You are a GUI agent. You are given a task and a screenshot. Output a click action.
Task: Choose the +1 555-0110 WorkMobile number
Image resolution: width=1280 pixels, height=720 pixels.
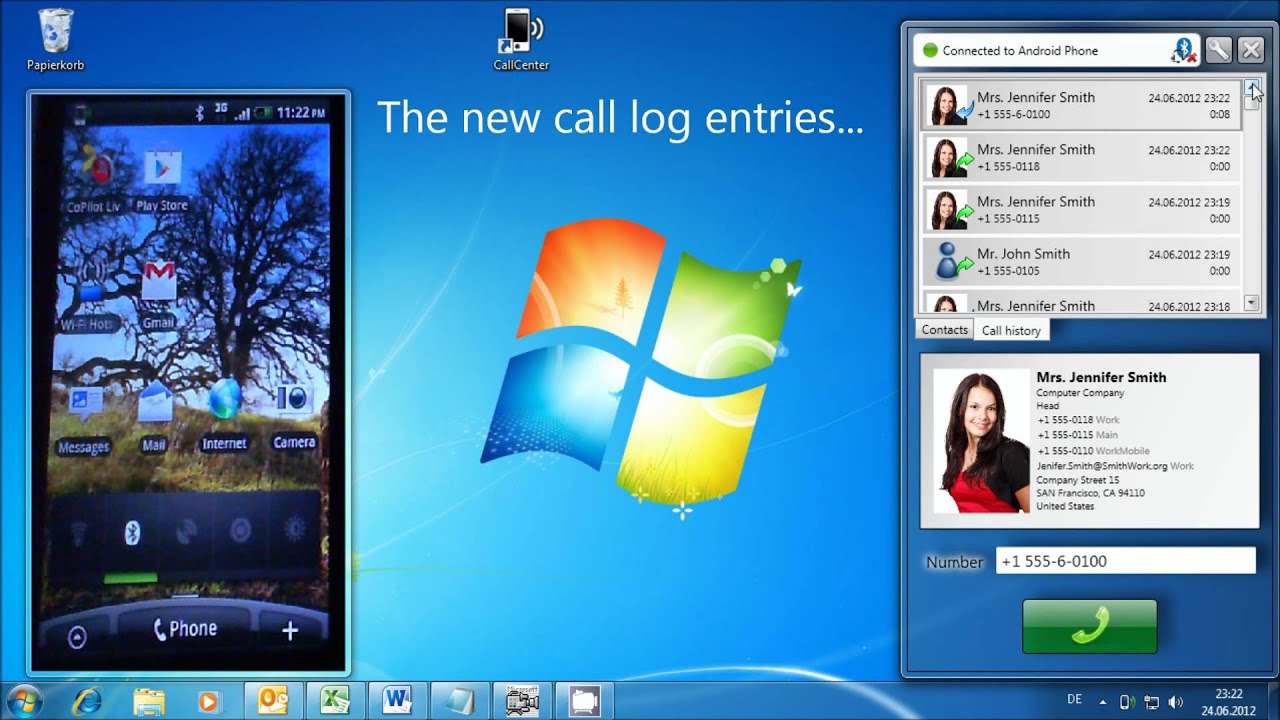(x=1093, y=451)
